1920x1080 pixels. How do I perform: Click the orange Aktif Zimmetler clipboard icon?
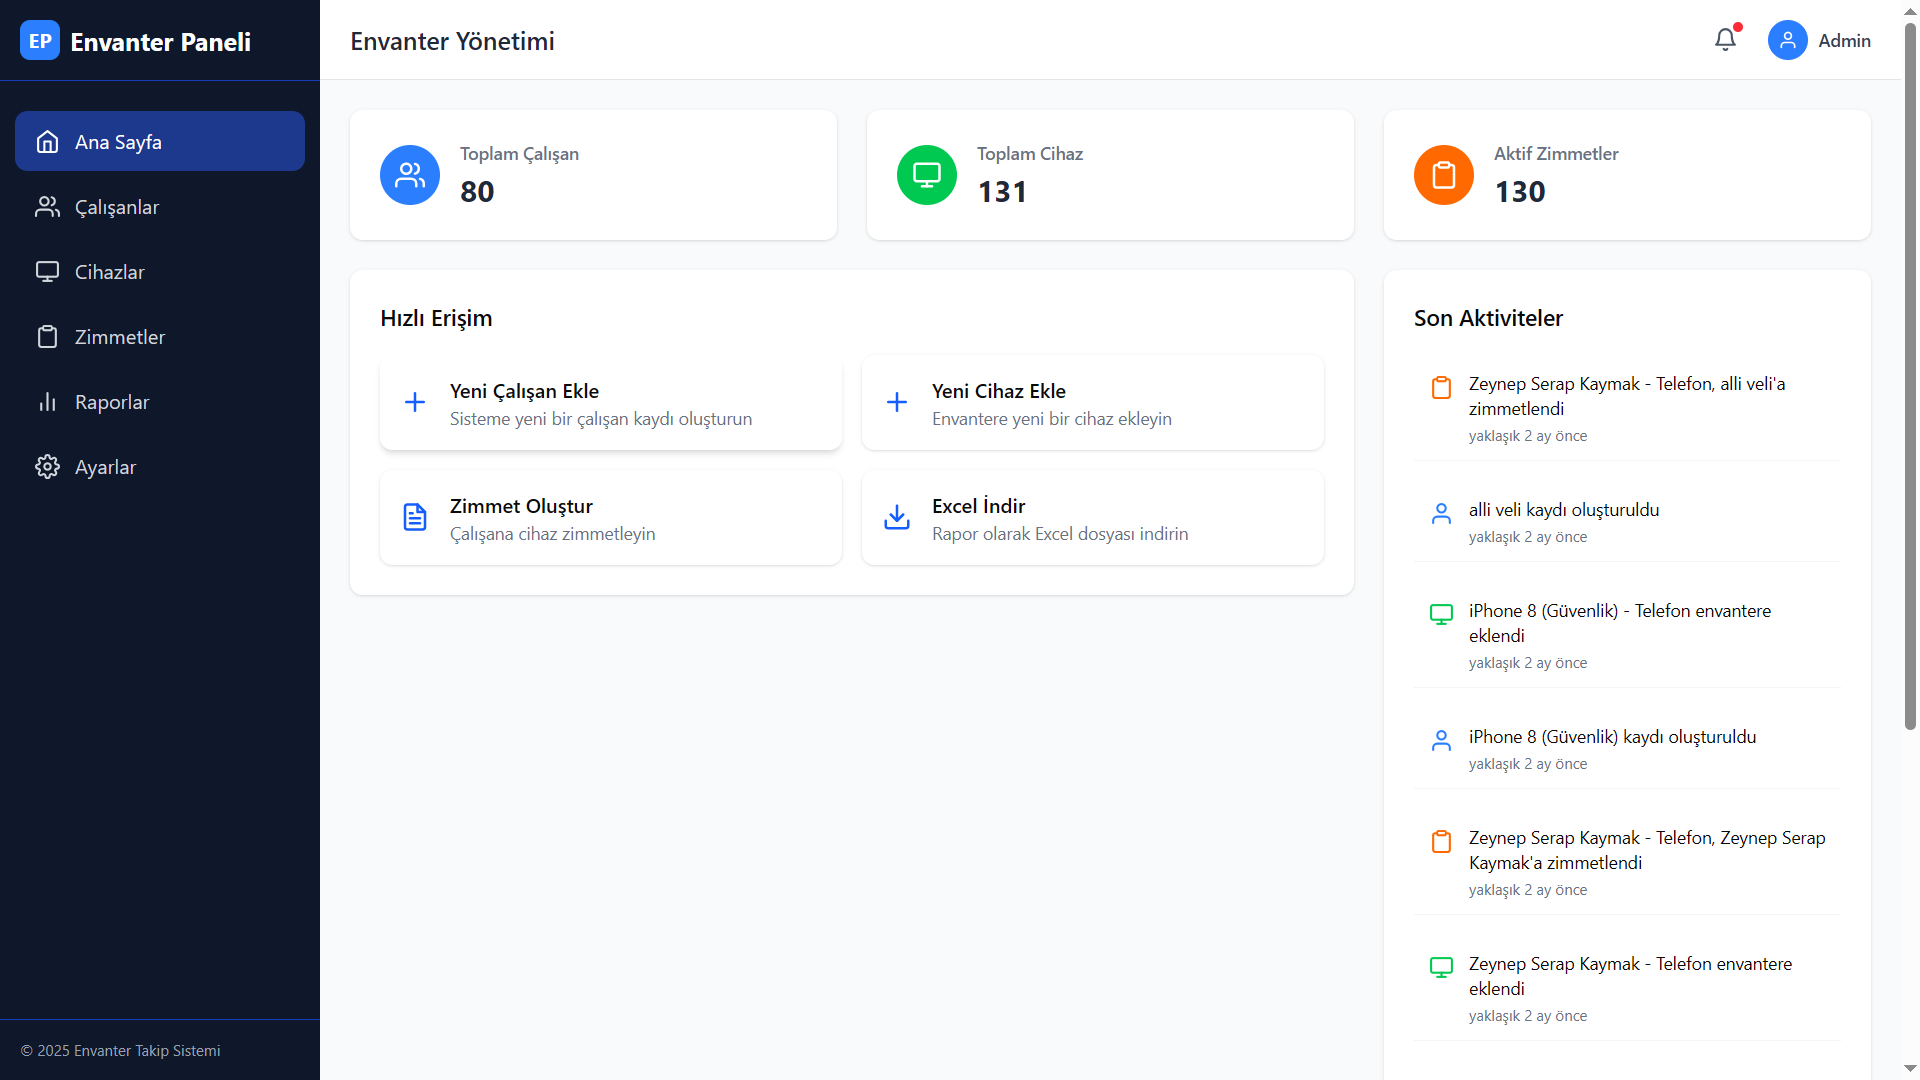(1443, 175)
